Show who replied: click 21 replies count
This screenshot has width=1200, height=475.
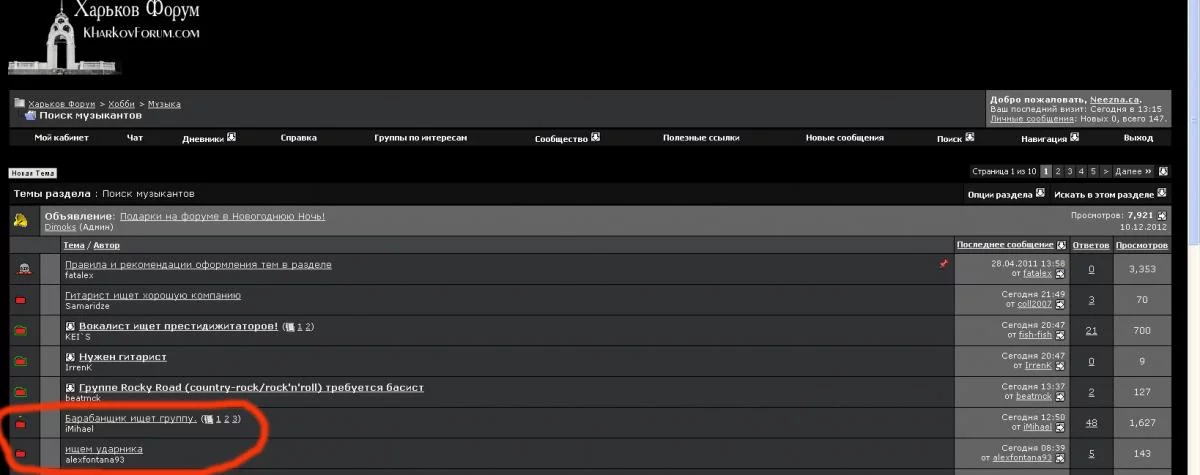tap(1091, 331)
